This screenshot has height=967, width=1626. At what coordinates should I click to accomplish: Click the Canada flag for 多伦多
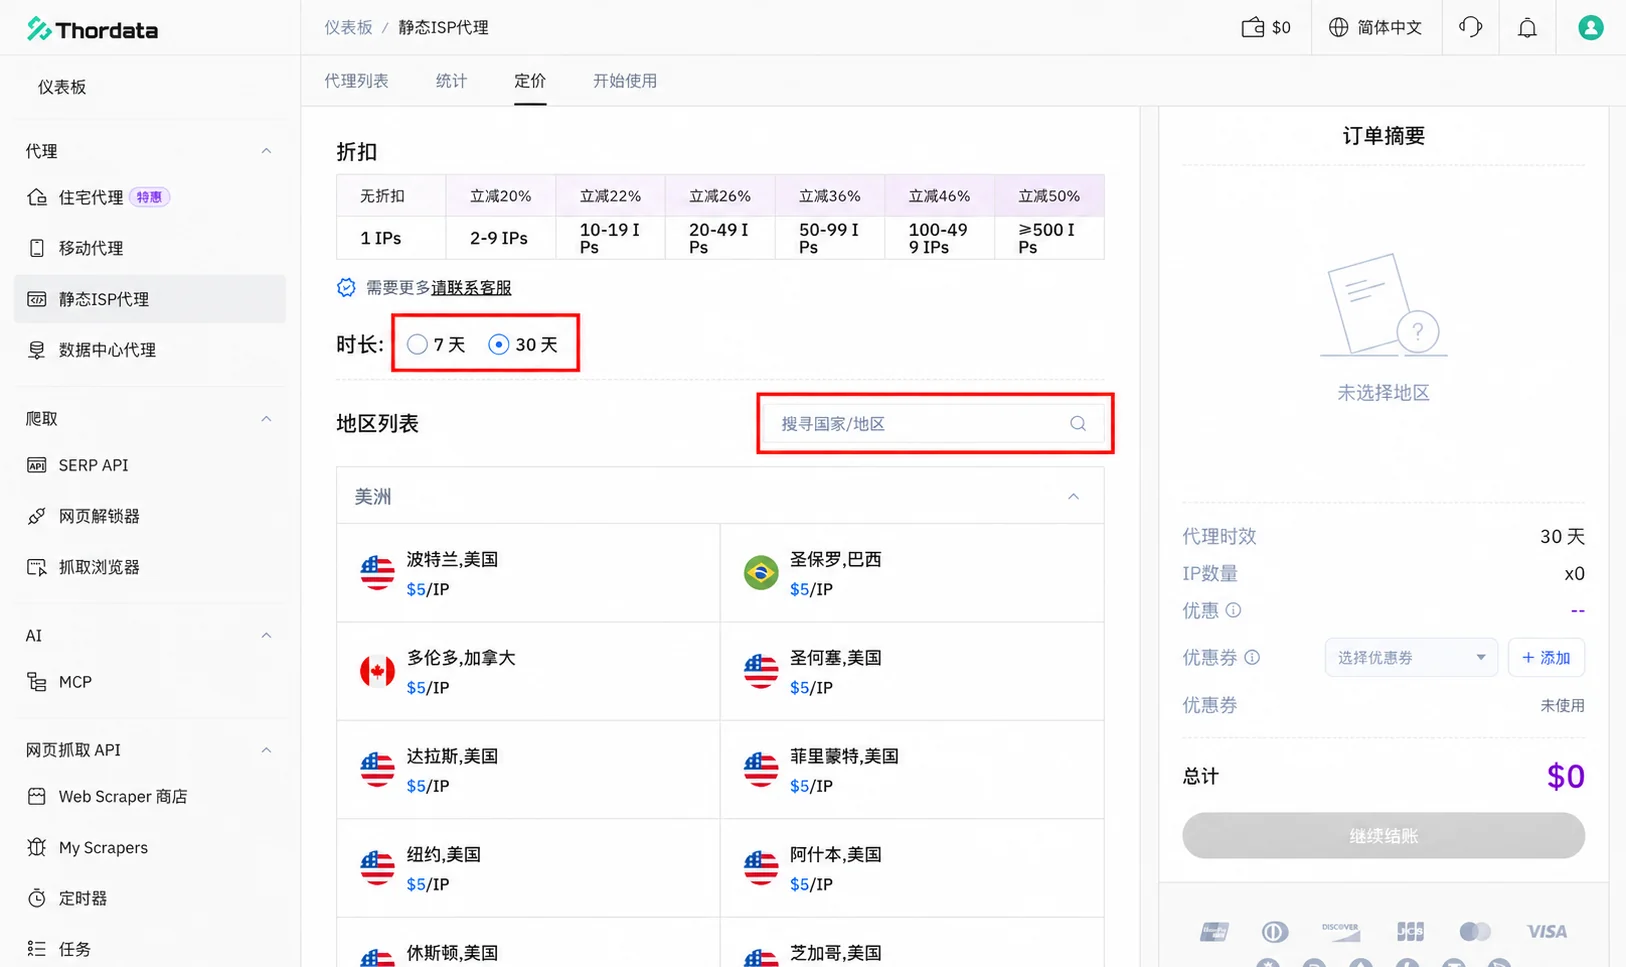click(x=377, y=671)
